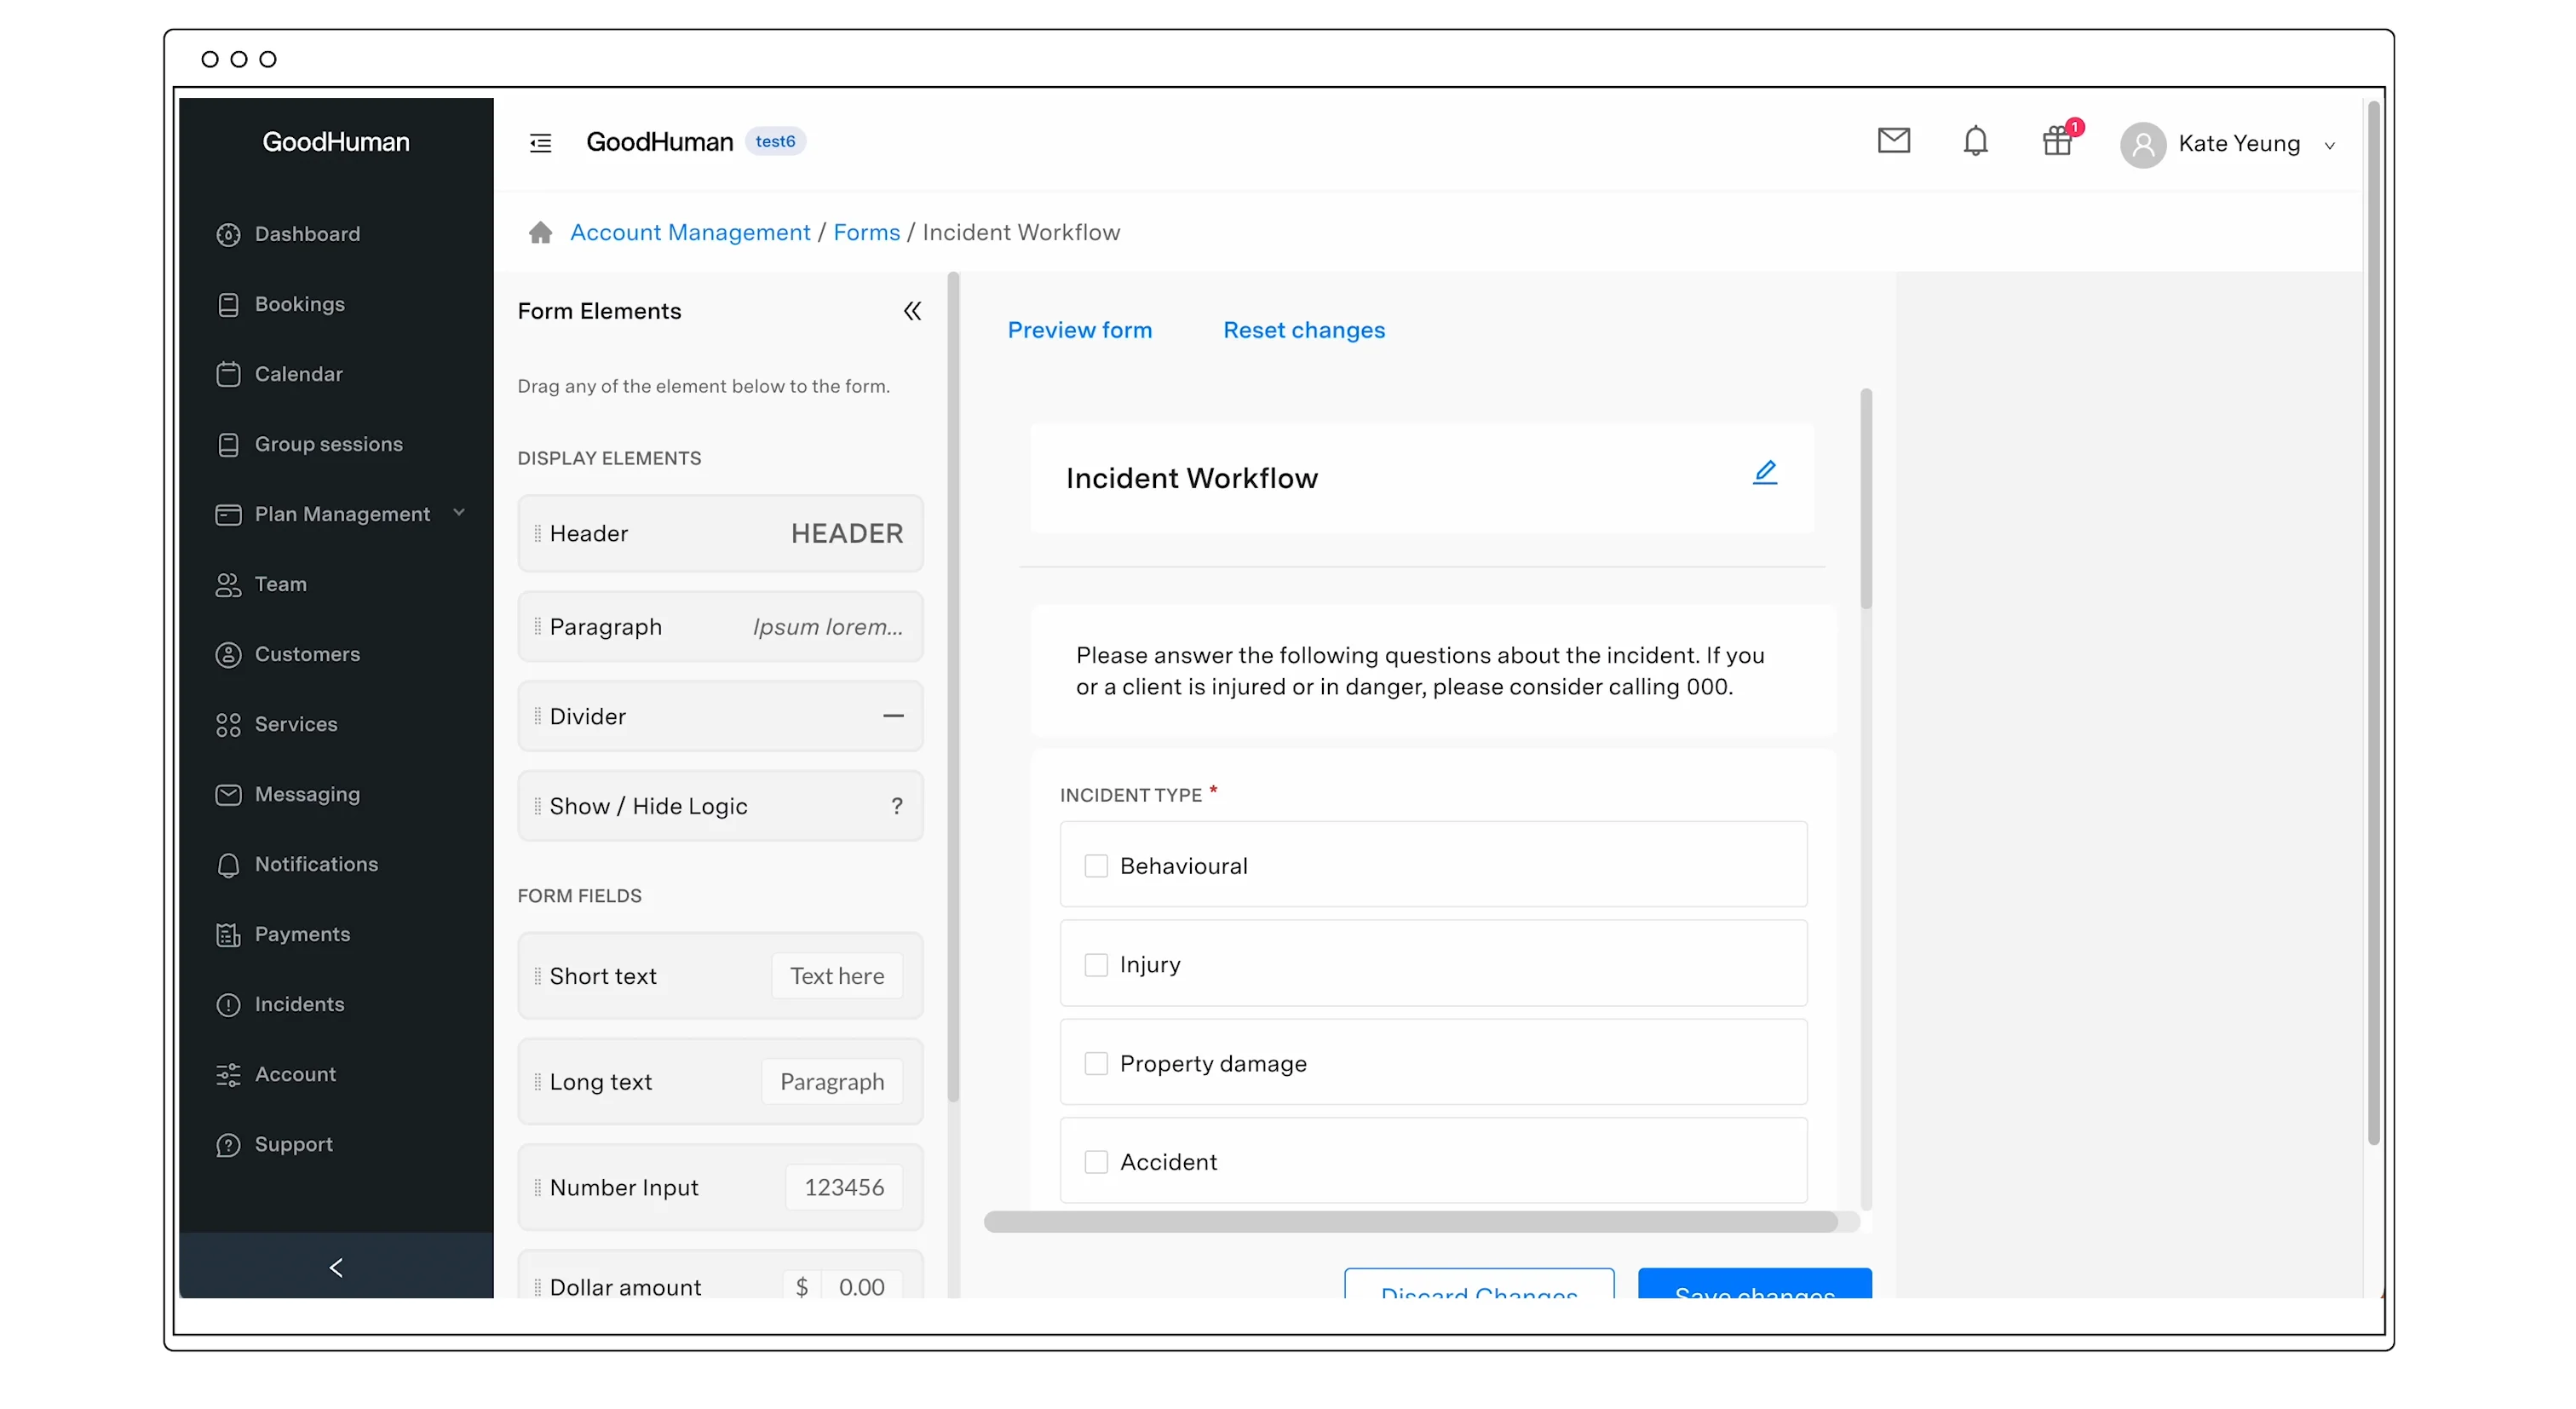Click the Preview form link
The width and height of the screenshot is (2576, 1409).
point(1079,330)
